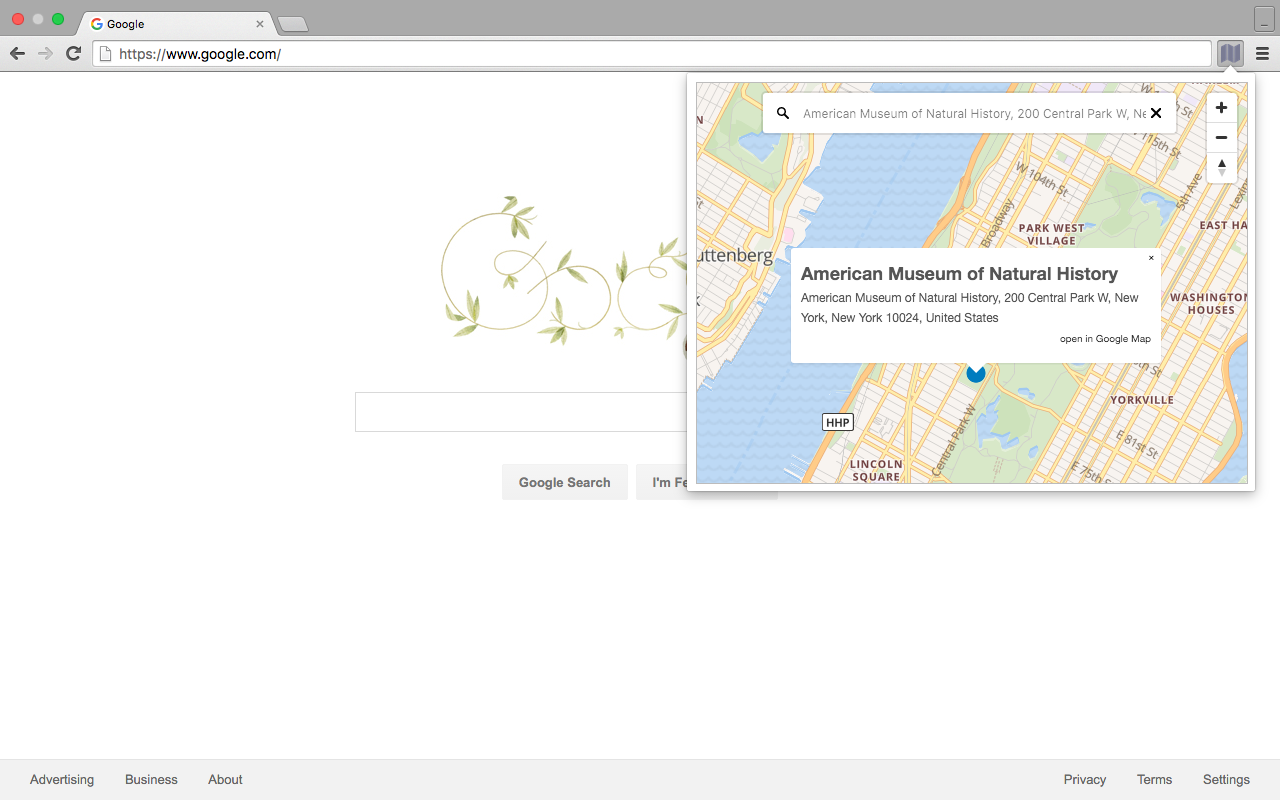Open the About link
This screenshot has width=1280, height=800.
tap(224, 779)
